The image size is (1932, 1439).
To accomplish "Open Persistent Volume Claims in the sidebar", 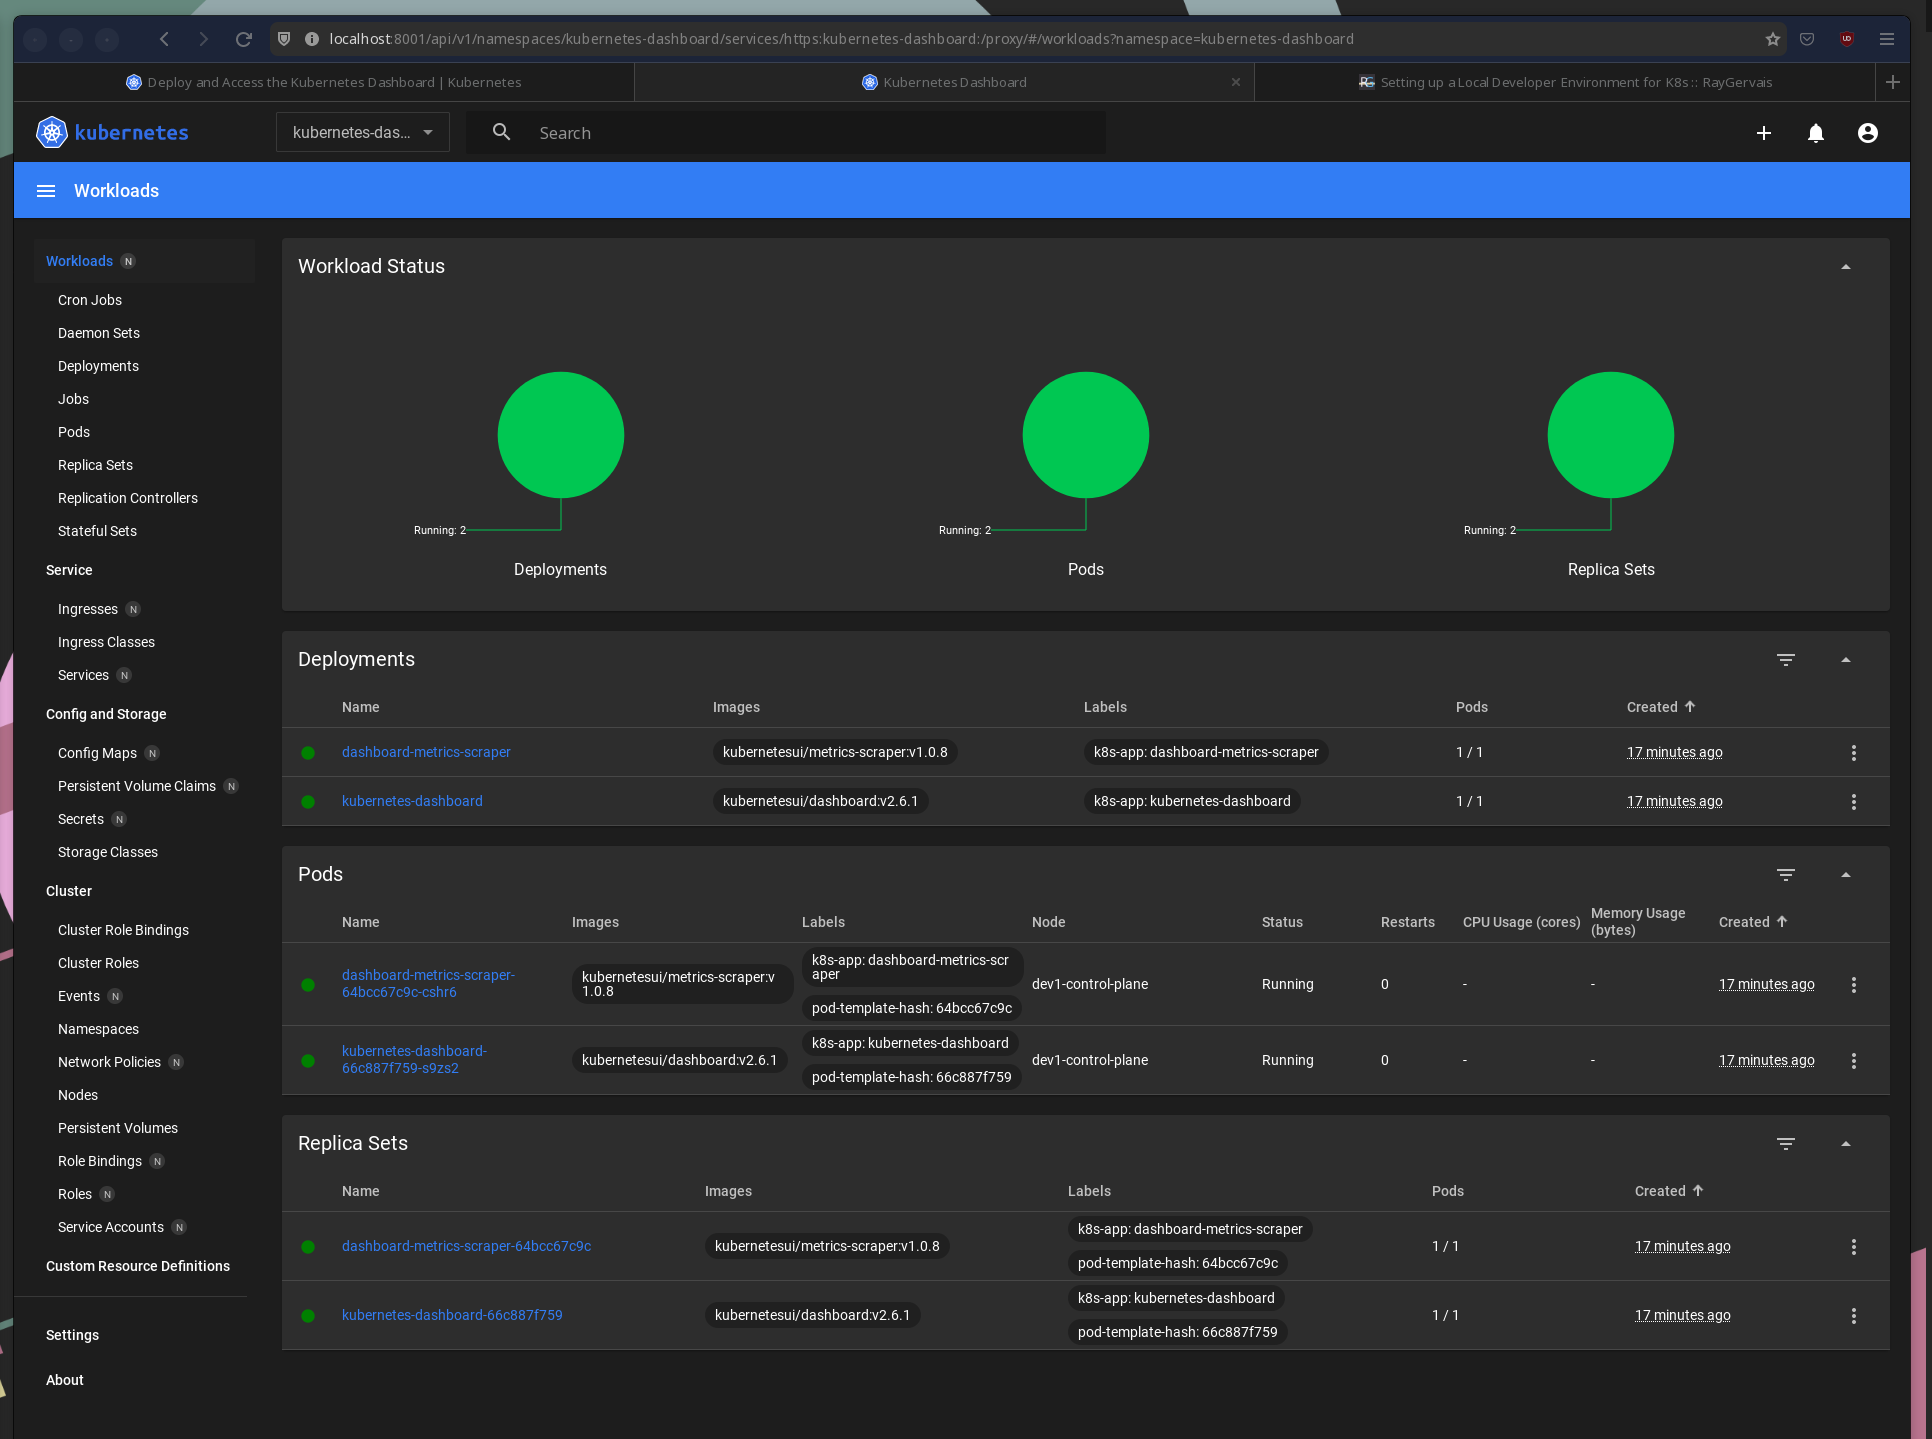I will (137, 786).
